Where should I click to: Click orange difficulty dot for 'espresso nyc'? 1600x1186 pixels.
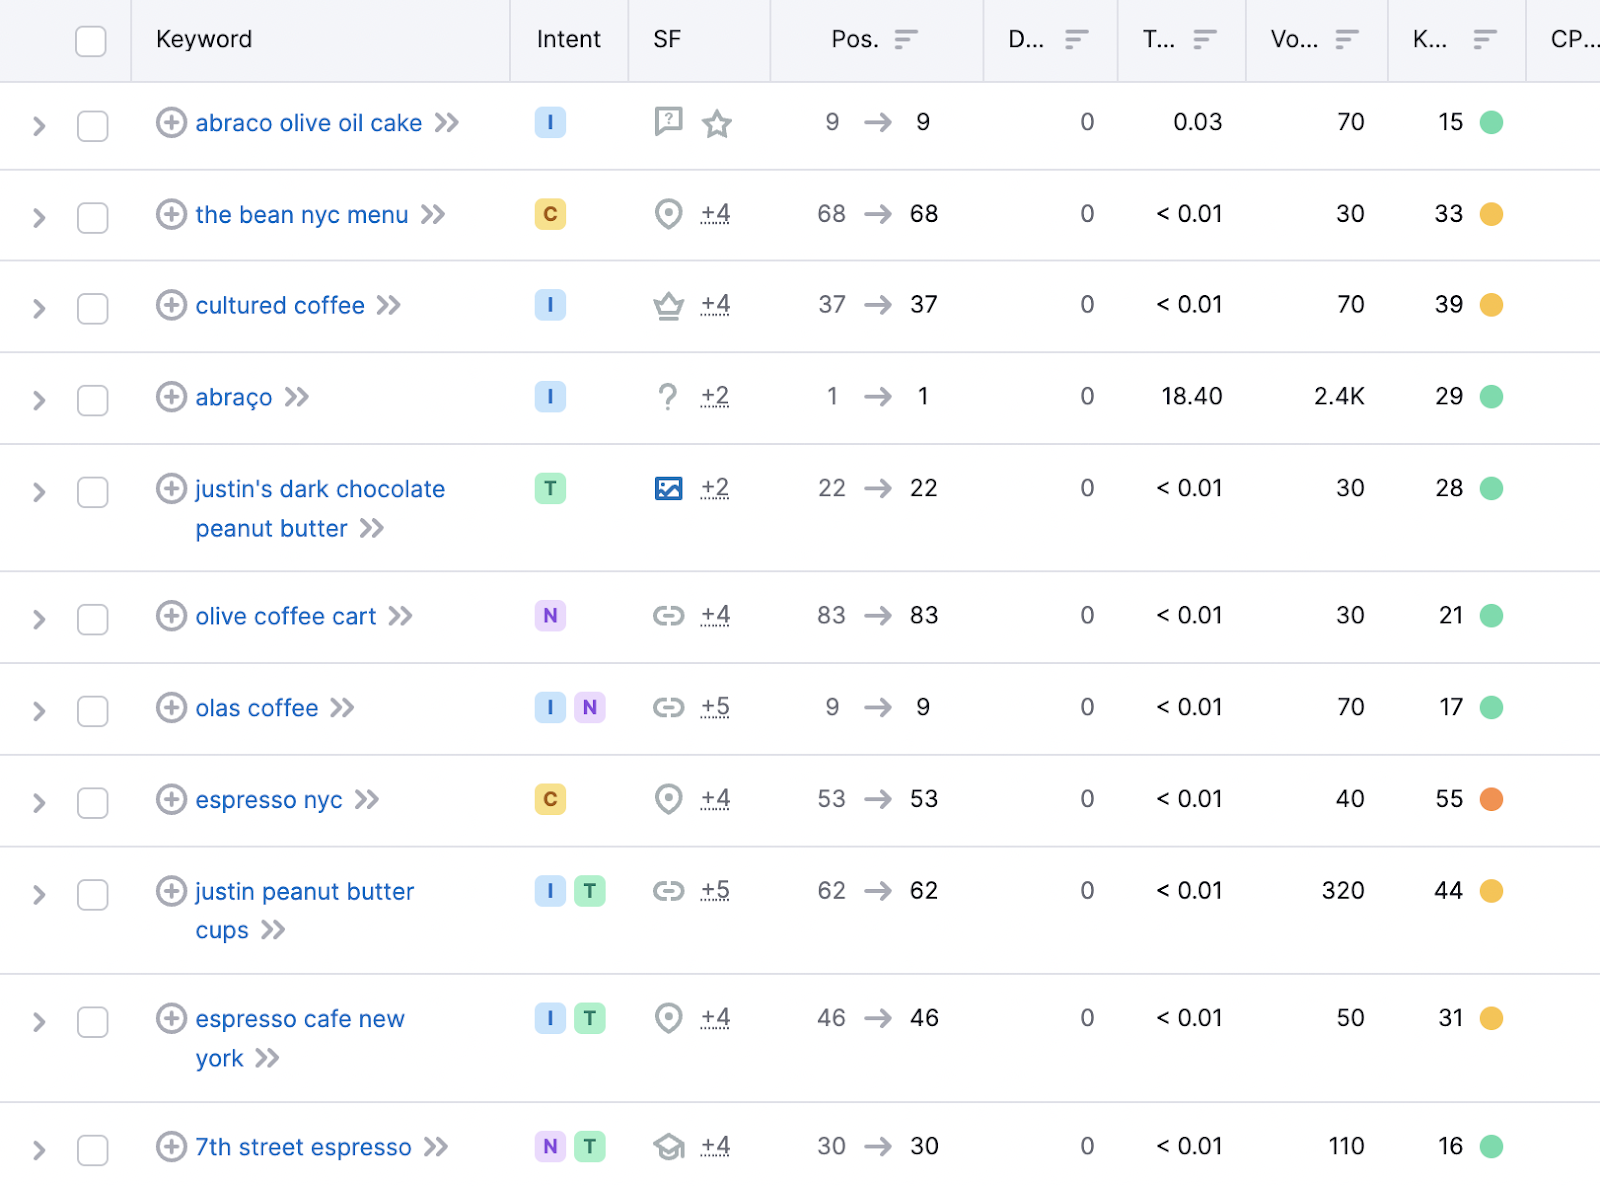tap(1491, 799)
